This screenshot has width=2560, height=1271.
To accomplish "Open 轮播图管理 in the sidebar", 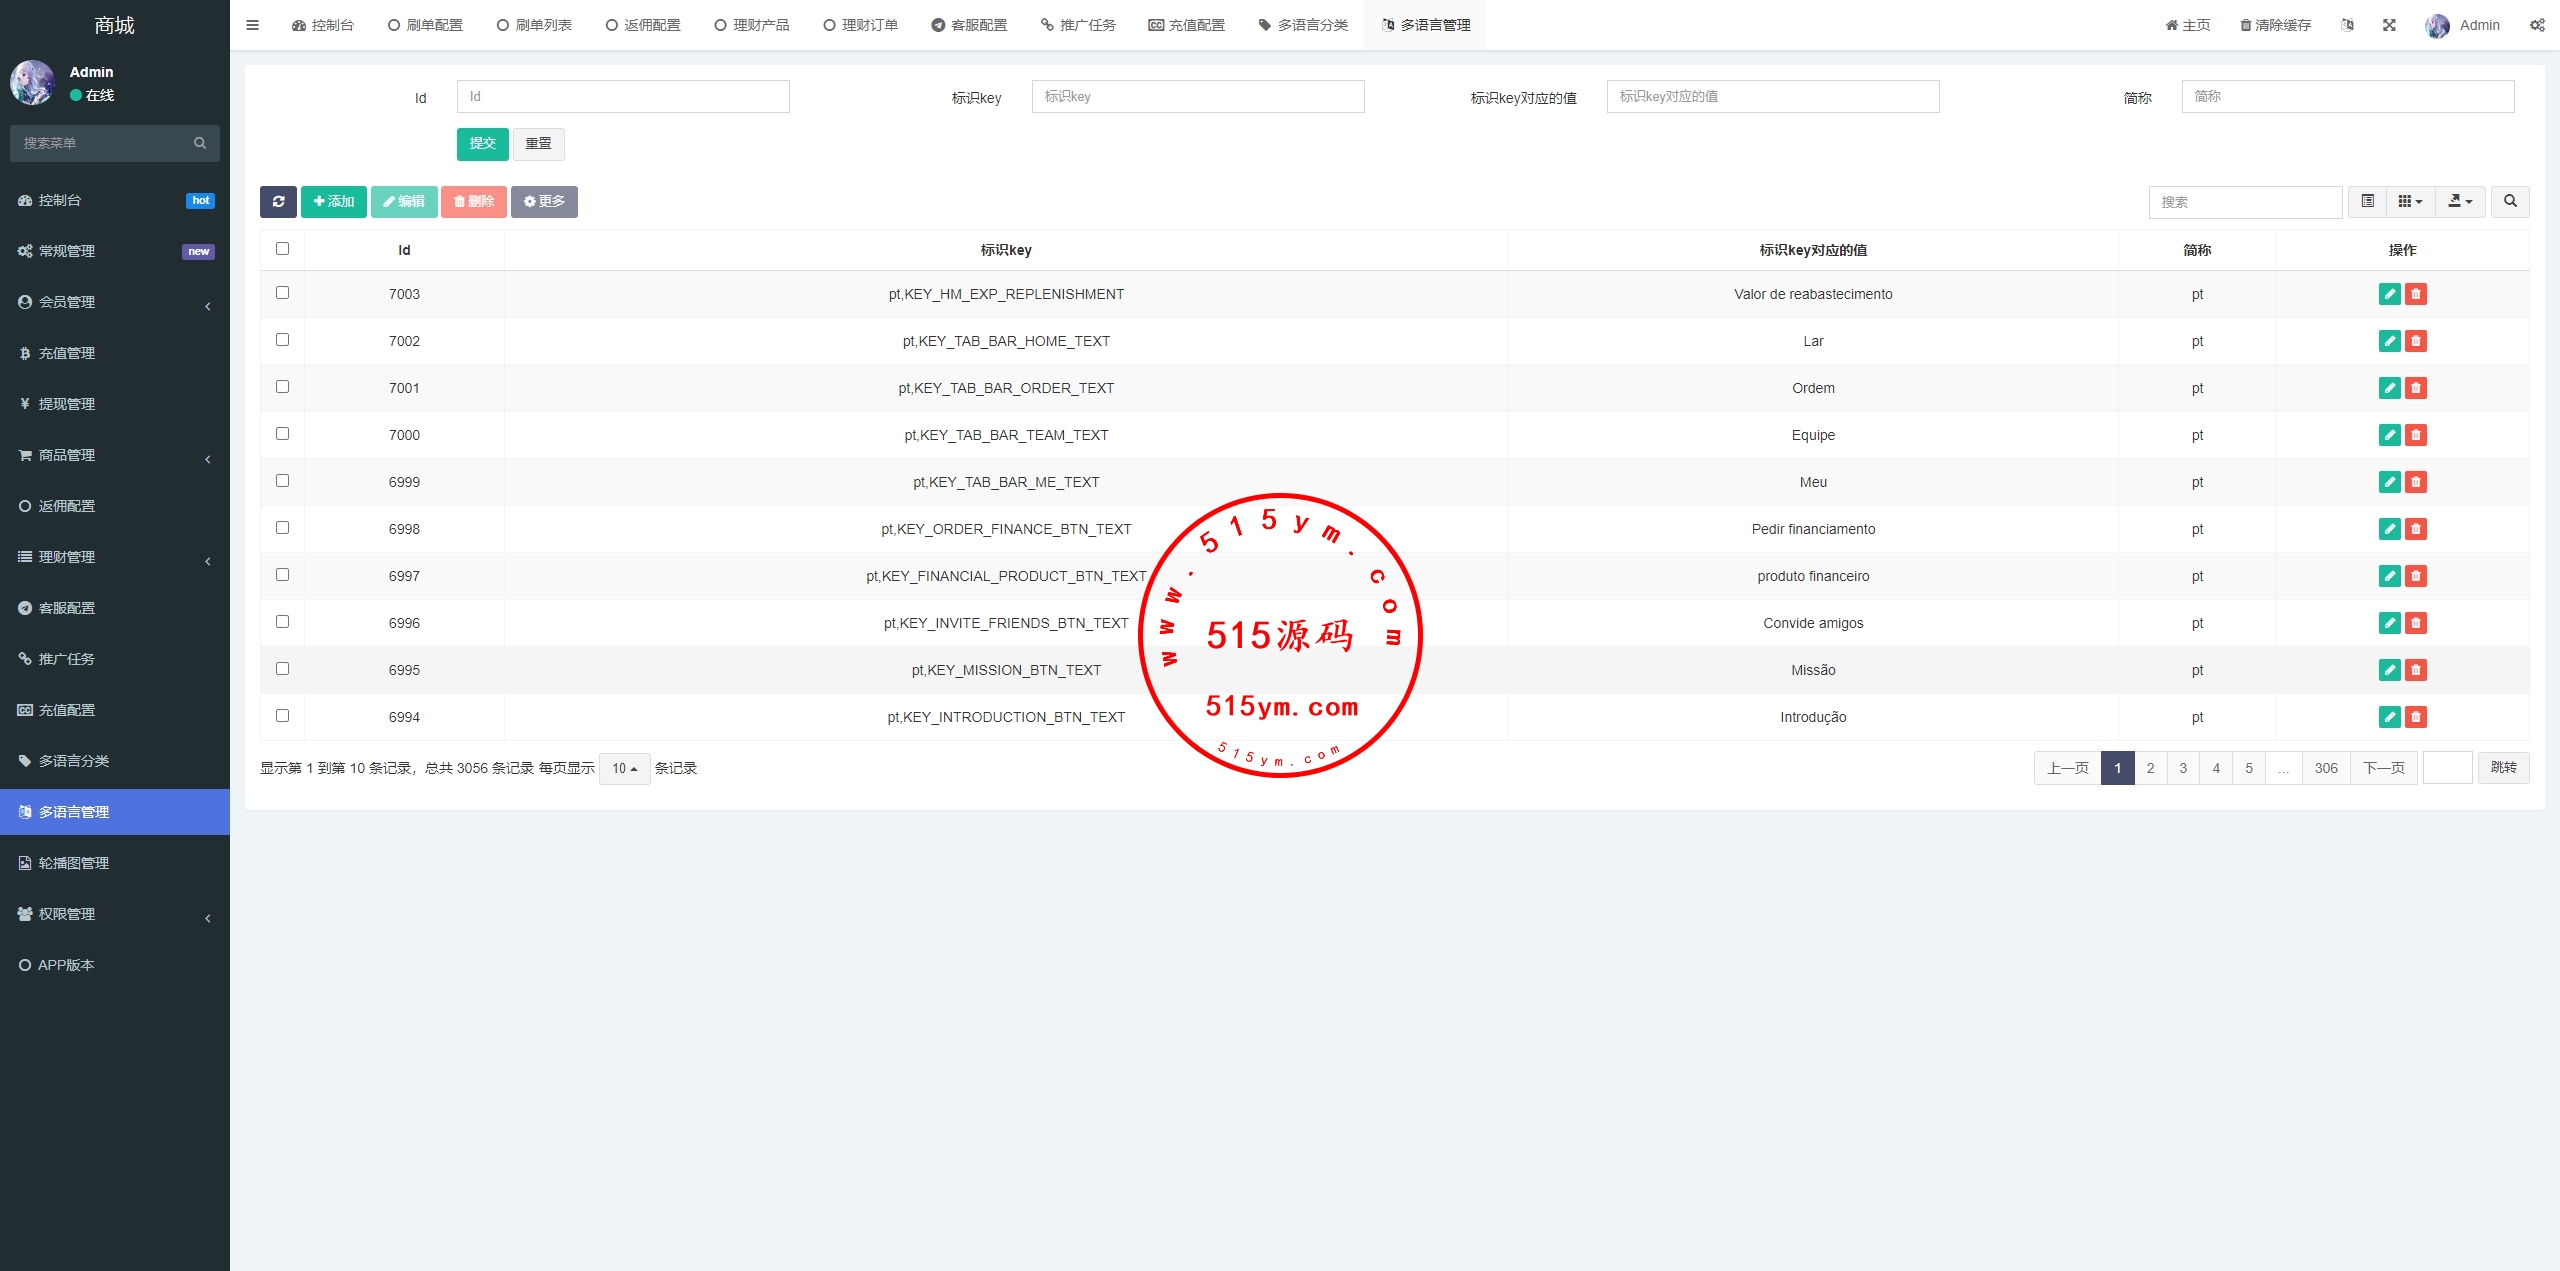I will tap(74, 863).
